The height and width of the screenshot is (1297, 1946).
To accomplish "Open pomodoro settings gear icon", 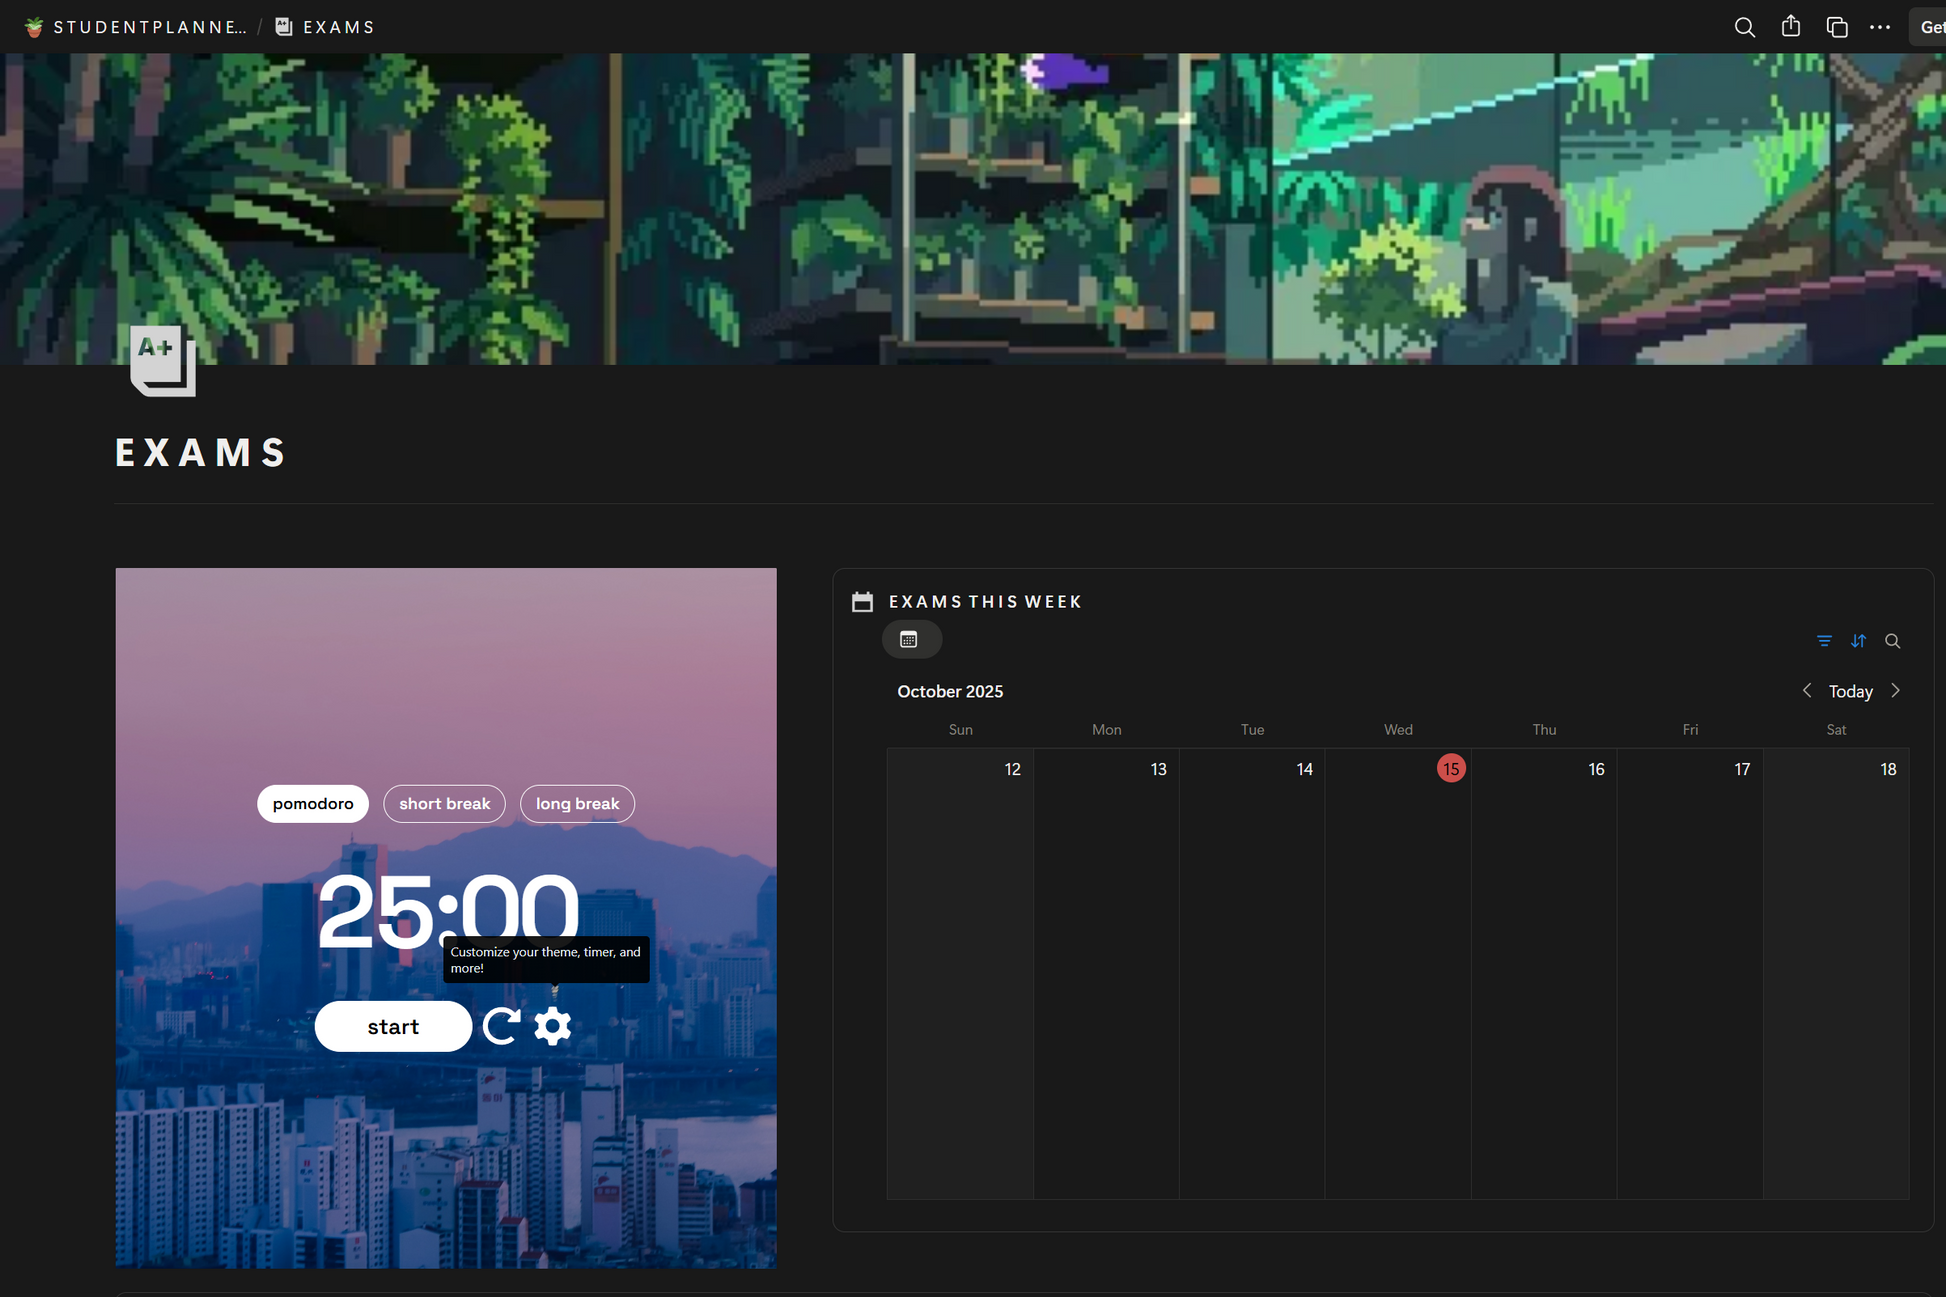I will [x=552, y=1026].
